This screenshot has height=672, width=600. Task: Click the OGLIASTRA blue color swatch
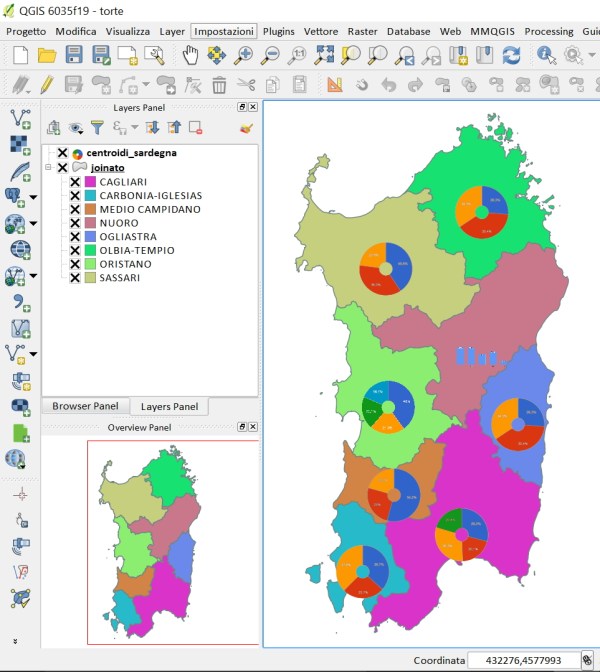point(90,237)
